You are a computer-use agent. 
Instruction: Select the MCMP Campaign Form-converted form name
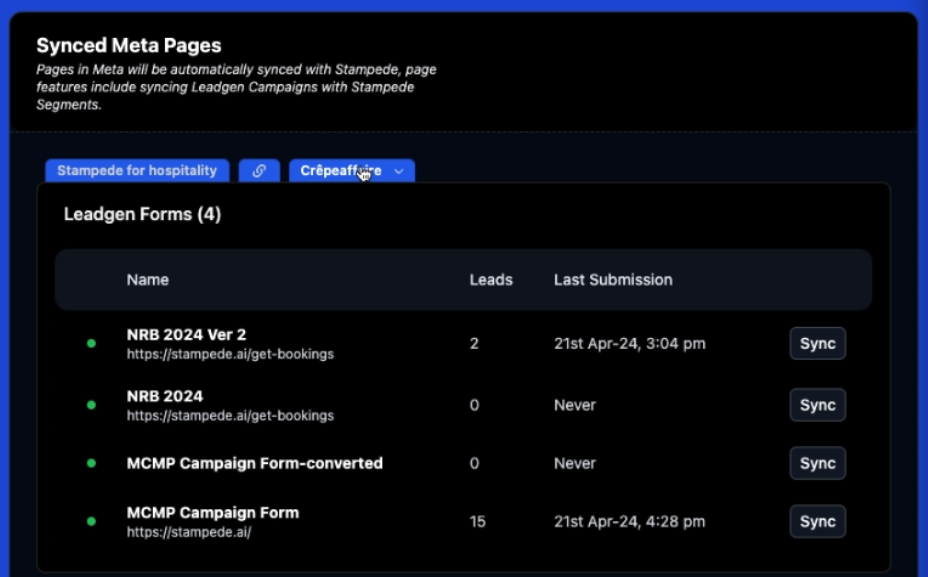point(254,463)
